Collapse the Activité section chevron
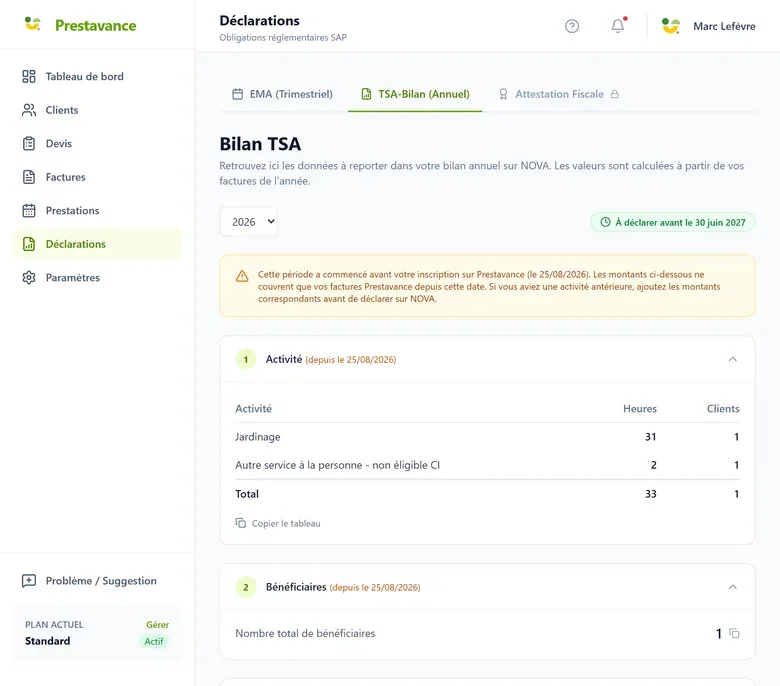 click(733, 359)
